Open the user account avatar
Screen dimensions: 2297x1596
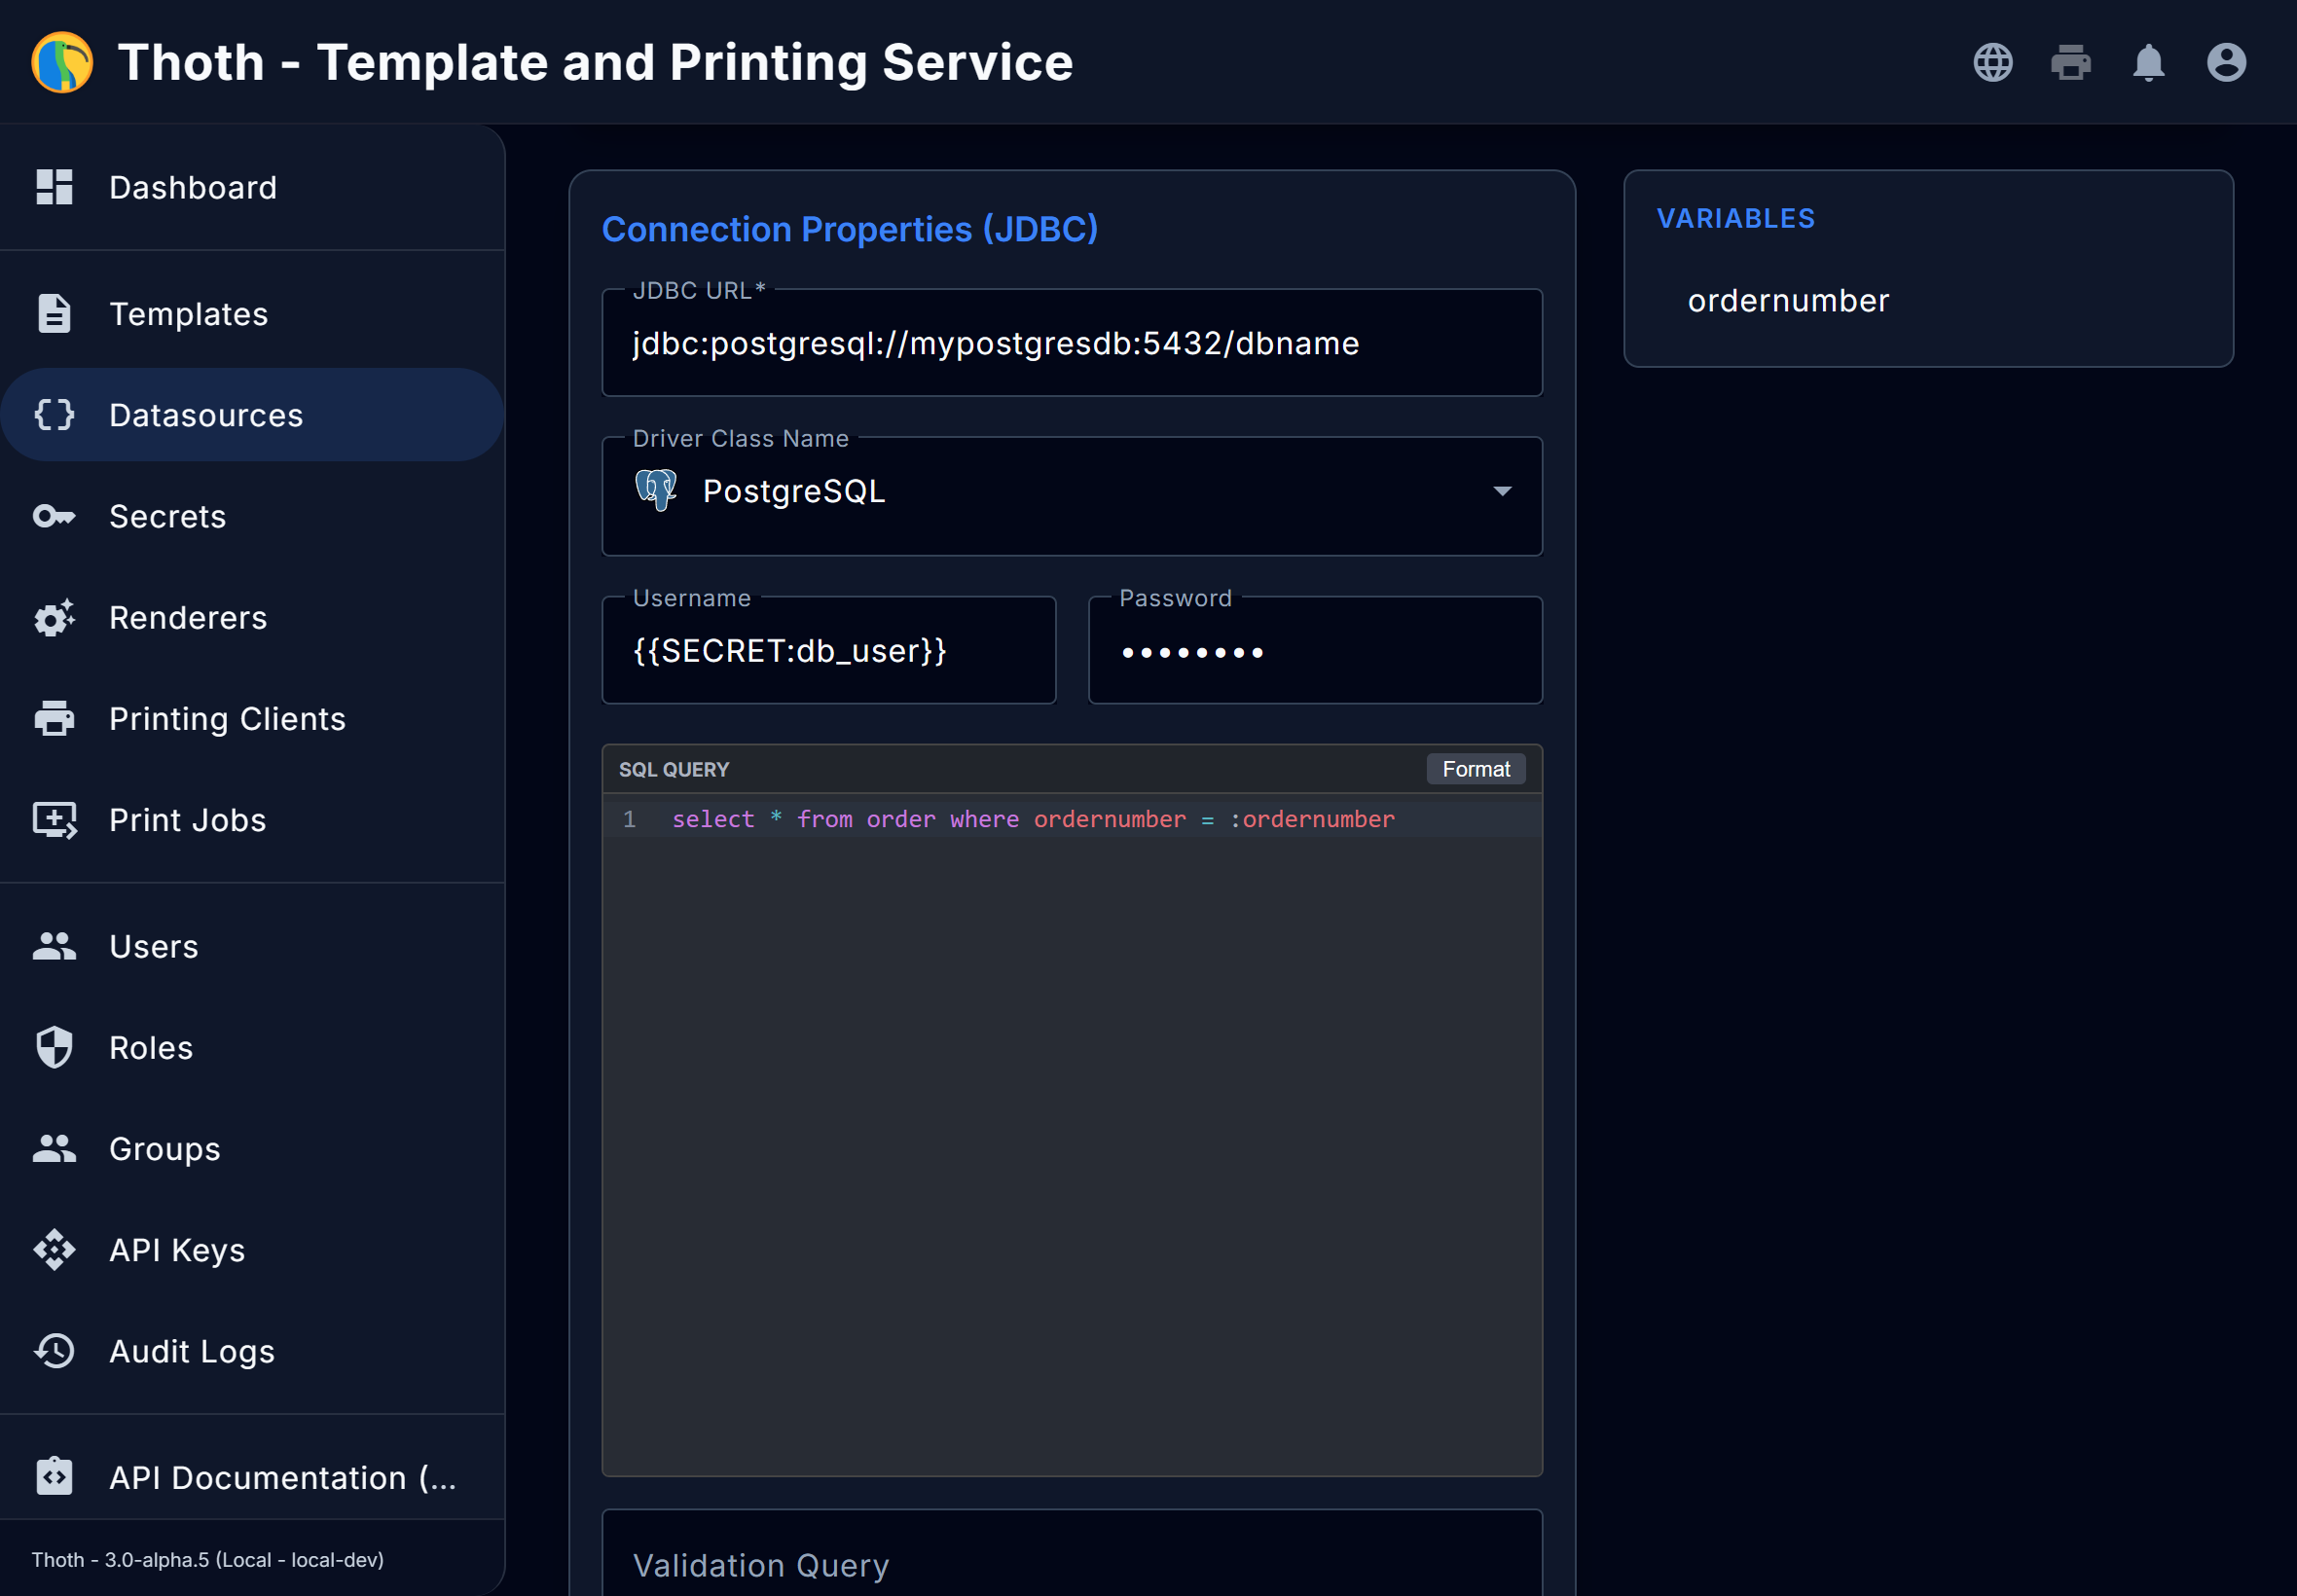click(x=2226, y=62)
